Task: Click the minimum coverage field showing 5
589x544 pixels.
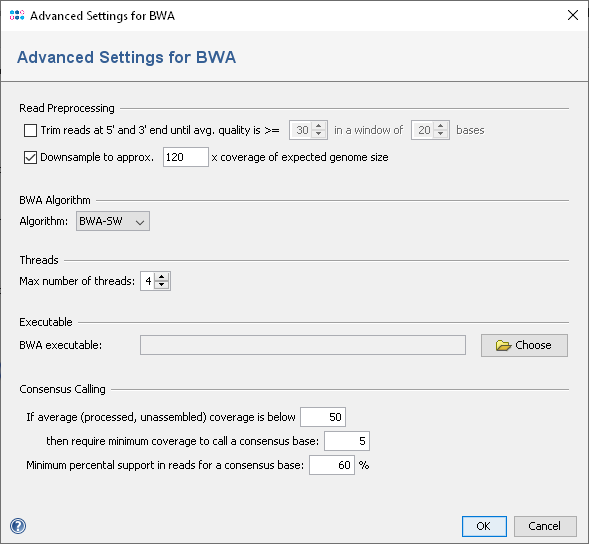Action: point(347,441)
